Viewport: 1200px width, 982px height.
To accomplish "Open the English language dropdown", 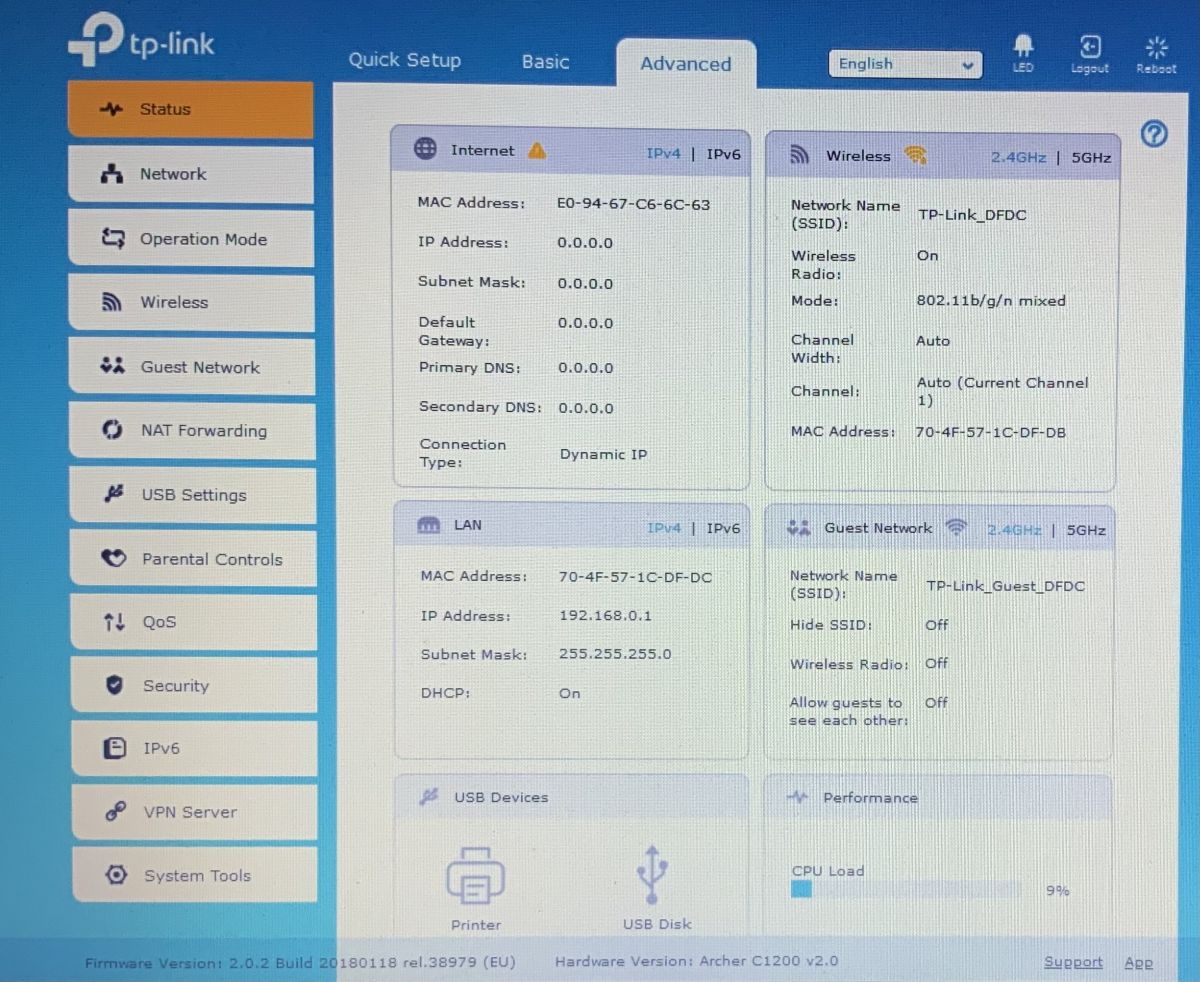I will 905,64.
